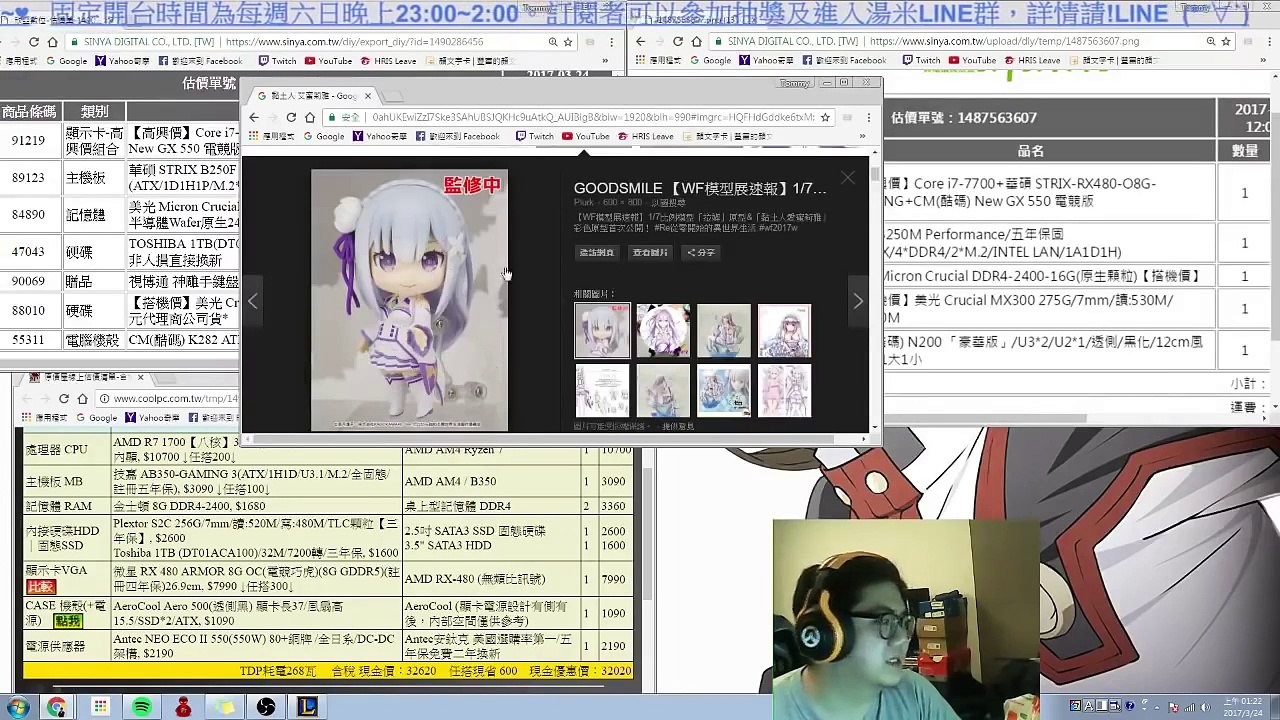Click the zoom magnifier icon in the Sinya PNG address bar

(x=1210, y=42)
